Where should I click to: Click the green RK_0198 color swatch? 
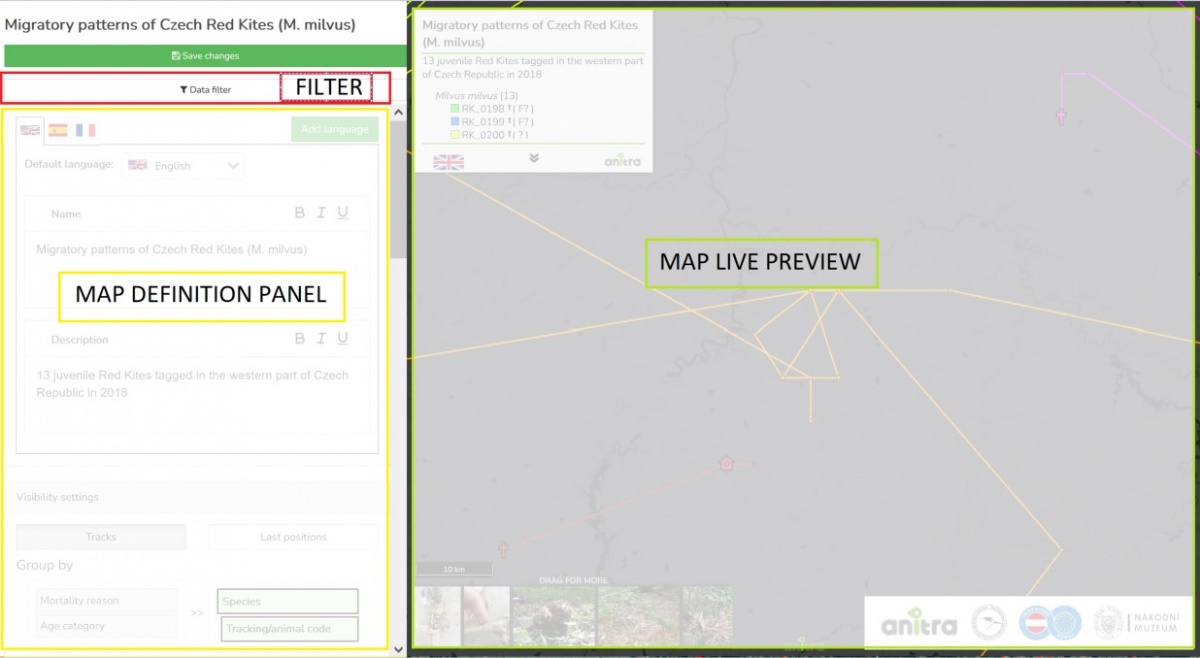tap(454, 108)
